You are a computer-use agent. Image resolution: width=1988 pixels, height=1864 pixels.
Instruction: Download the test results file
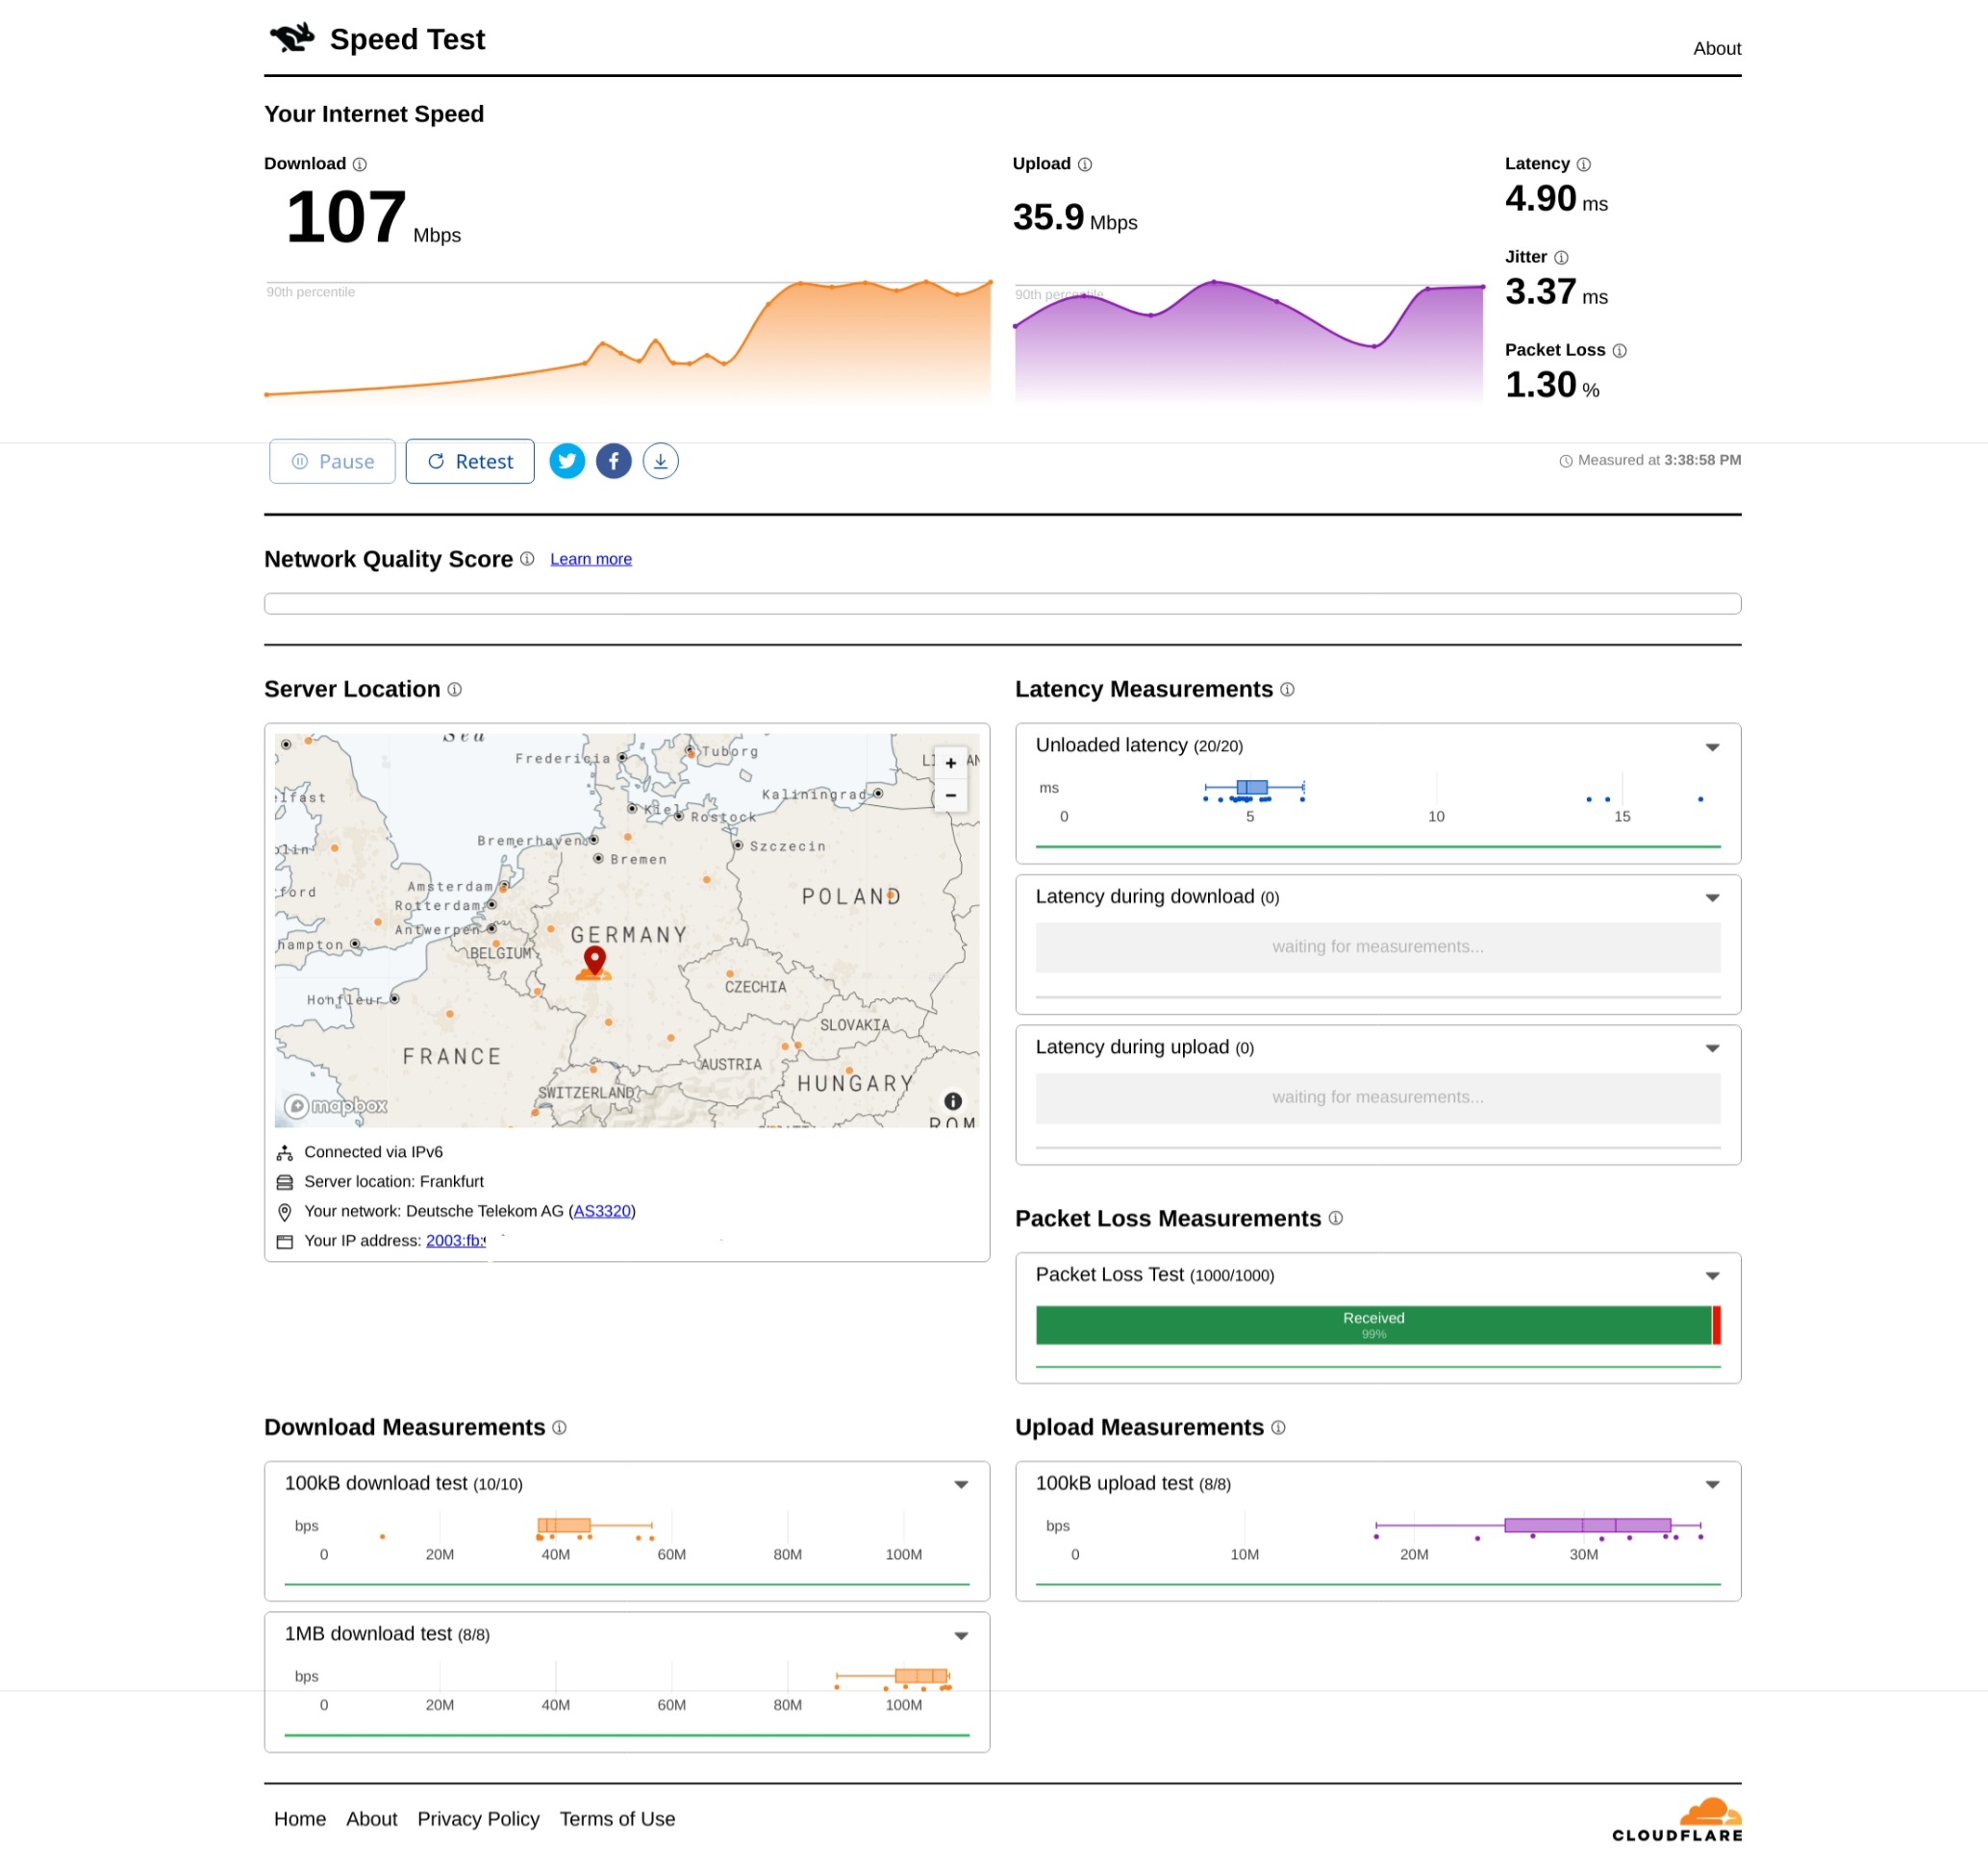click(660, 461)
